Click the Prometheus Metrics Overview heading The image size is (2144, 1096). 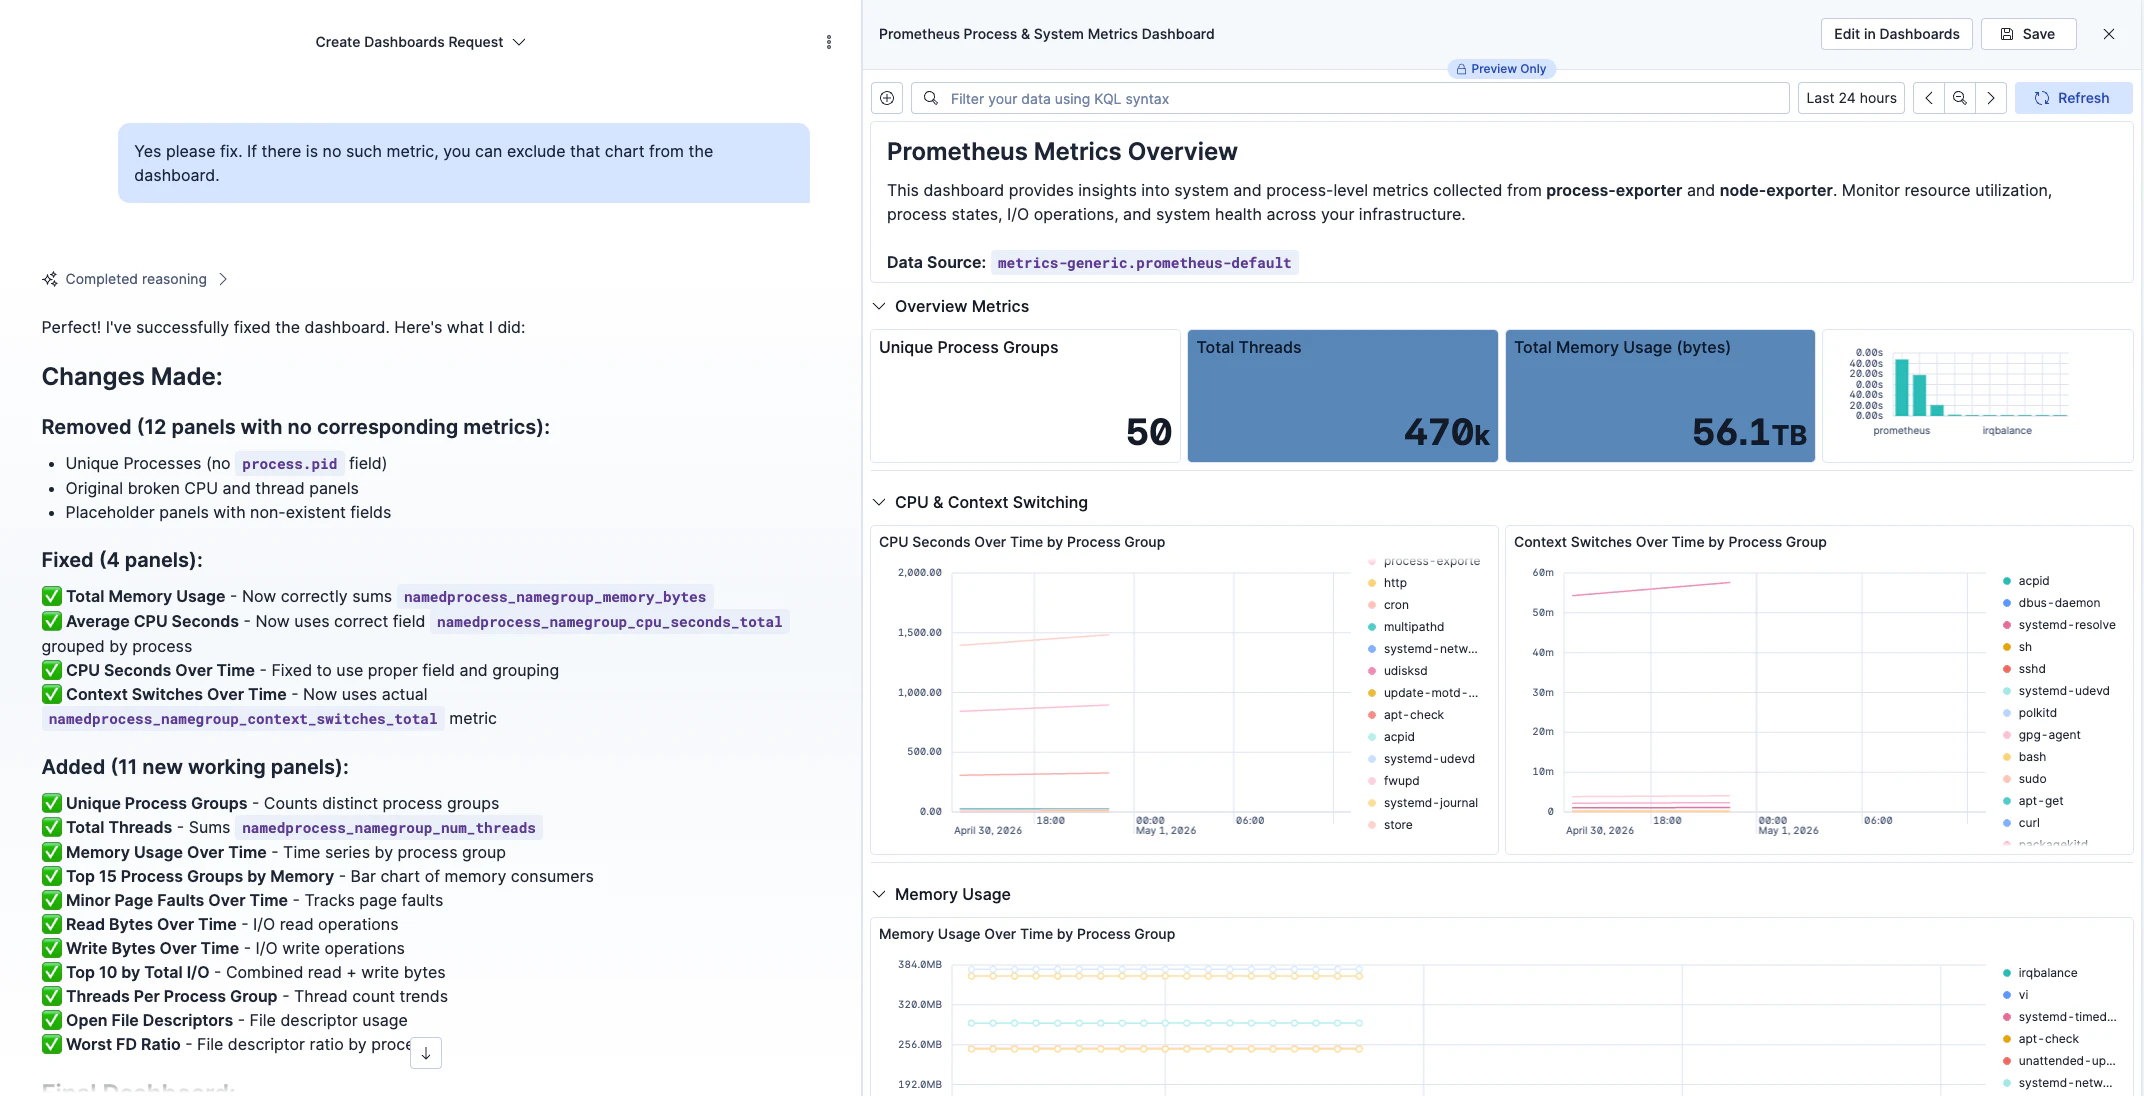(x=1062, y=152)
